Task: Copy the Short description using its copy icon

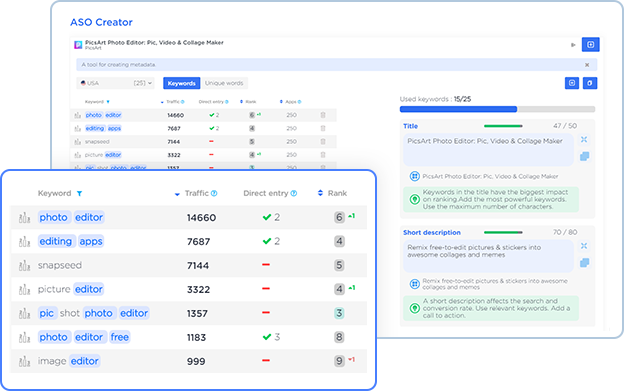Action: tap(584, 263)
